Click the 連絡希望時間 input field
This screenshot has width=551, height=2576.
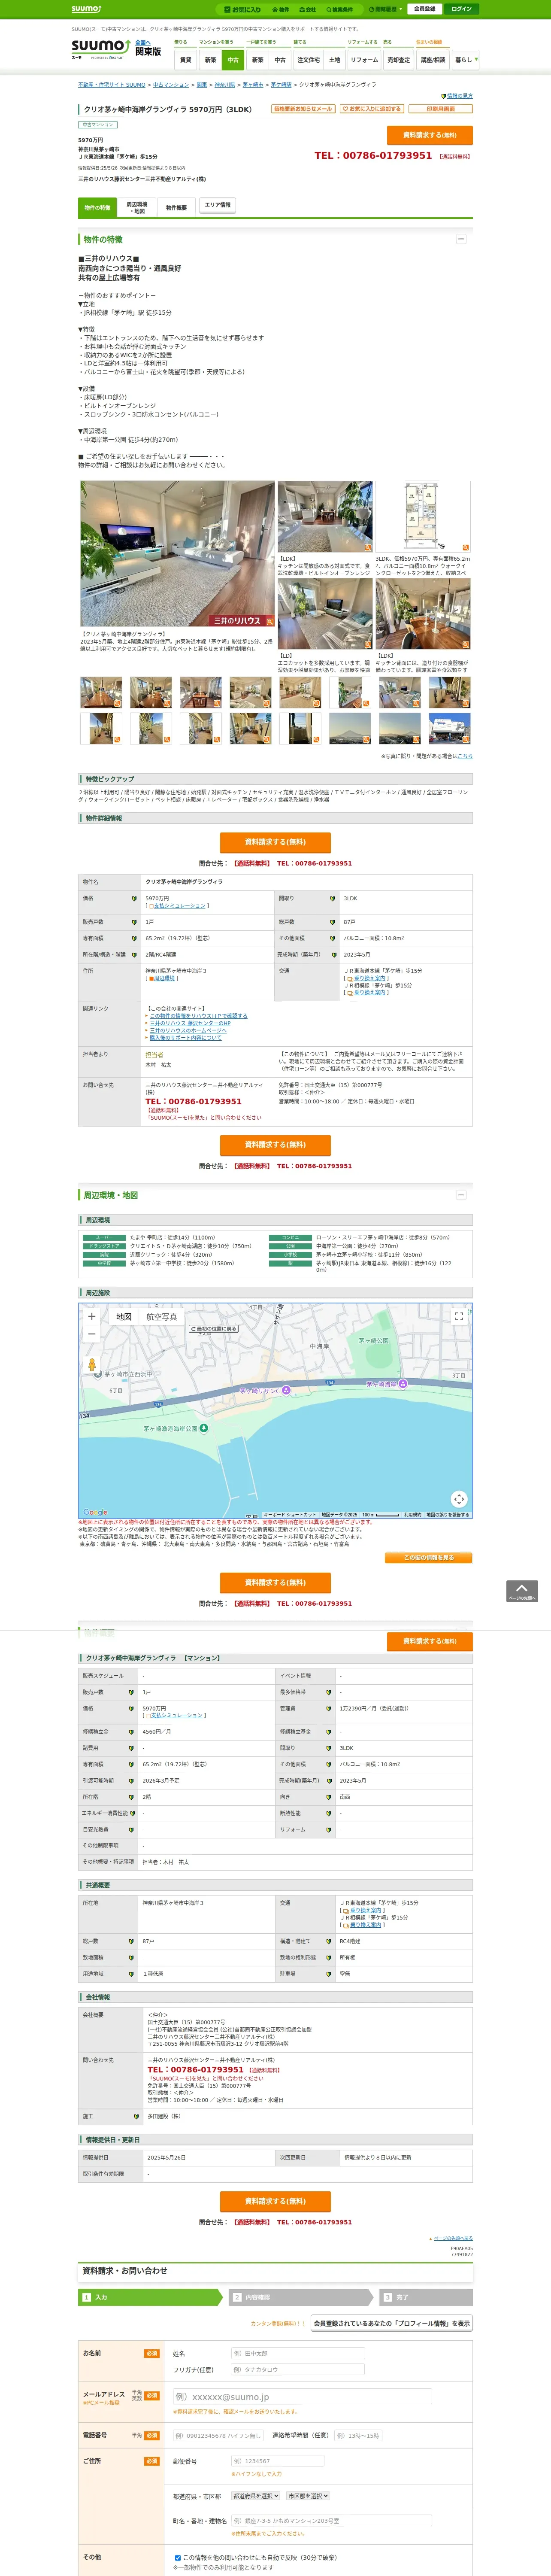(357, 2435)
